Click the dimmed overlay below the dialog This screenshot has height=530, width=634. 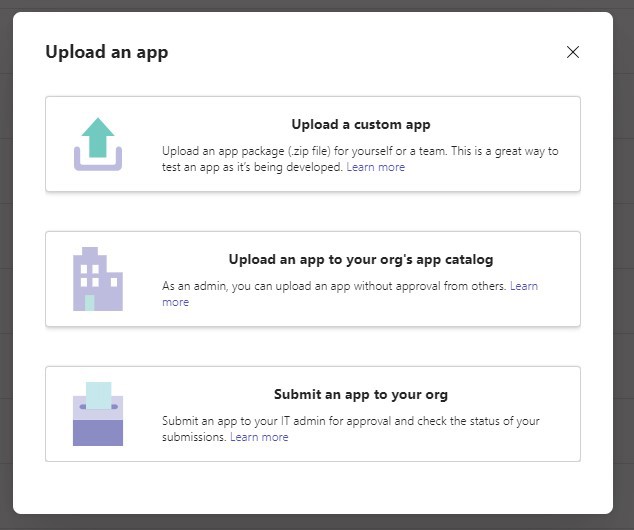(x=317, y=522)
